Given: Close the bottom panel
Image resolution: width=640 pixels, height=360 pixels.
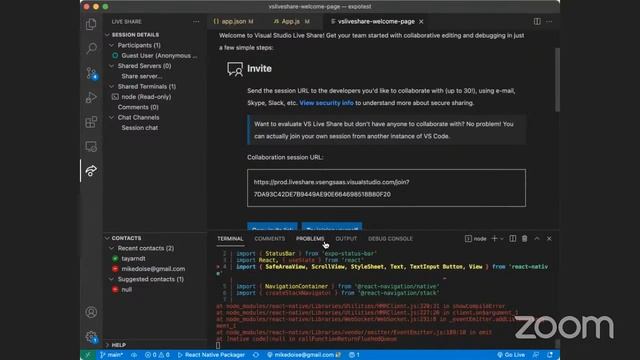Looking at the screenshot, I should click(x=549, y=239).
